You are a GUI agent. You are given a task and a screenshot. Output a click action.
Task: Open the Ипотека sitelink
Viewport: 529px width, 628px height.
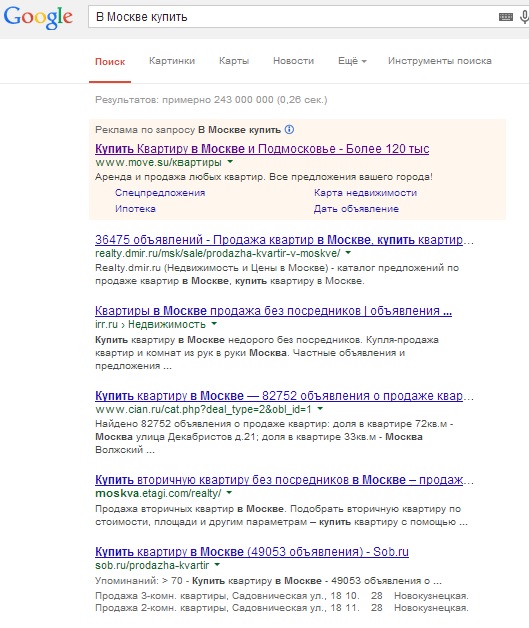click(x=135, y=209)
